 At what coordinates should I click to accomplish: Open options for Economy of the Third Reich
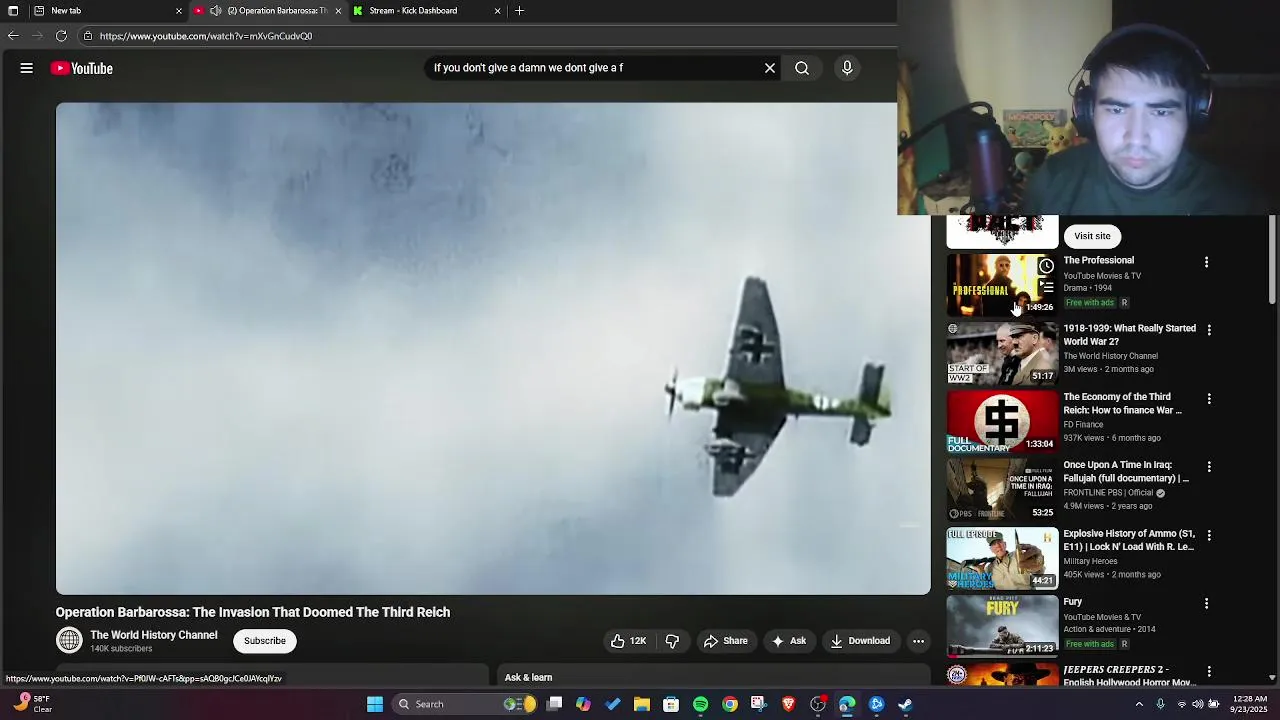[1209, 399]
